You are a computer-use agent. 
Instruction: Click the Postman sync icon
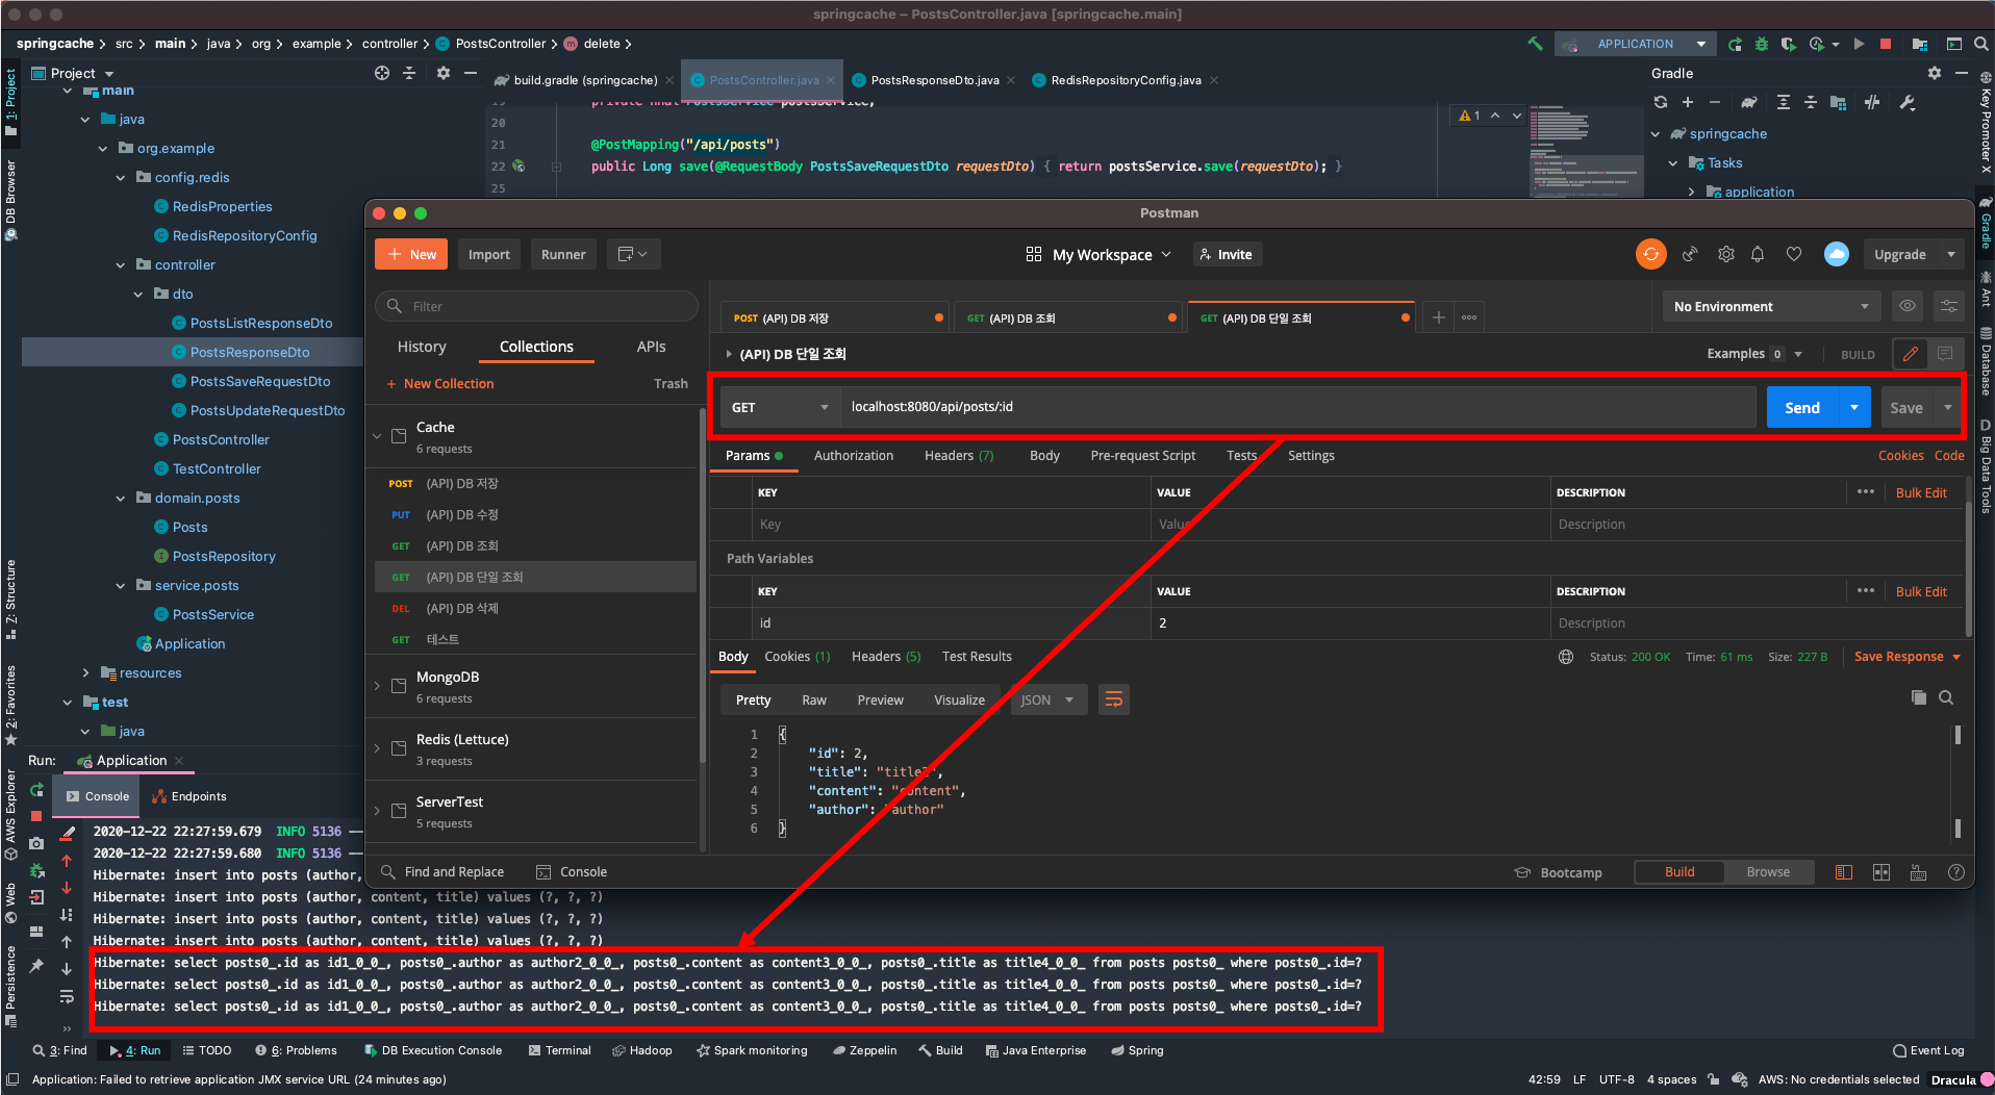pos(1651,254)
